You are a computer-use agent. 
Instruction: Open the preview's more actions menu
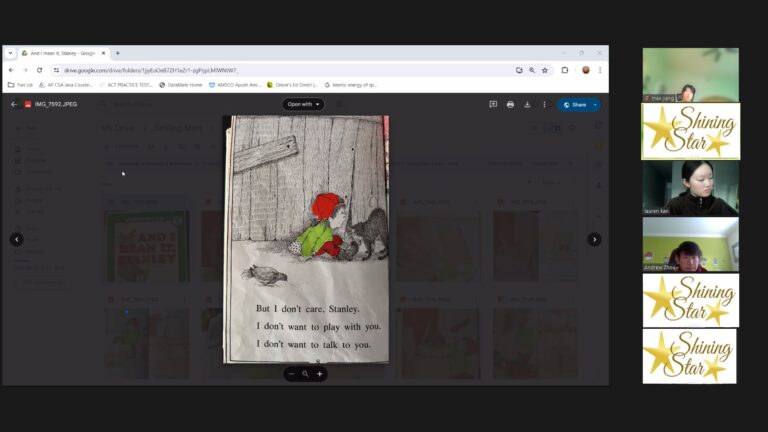544,104
